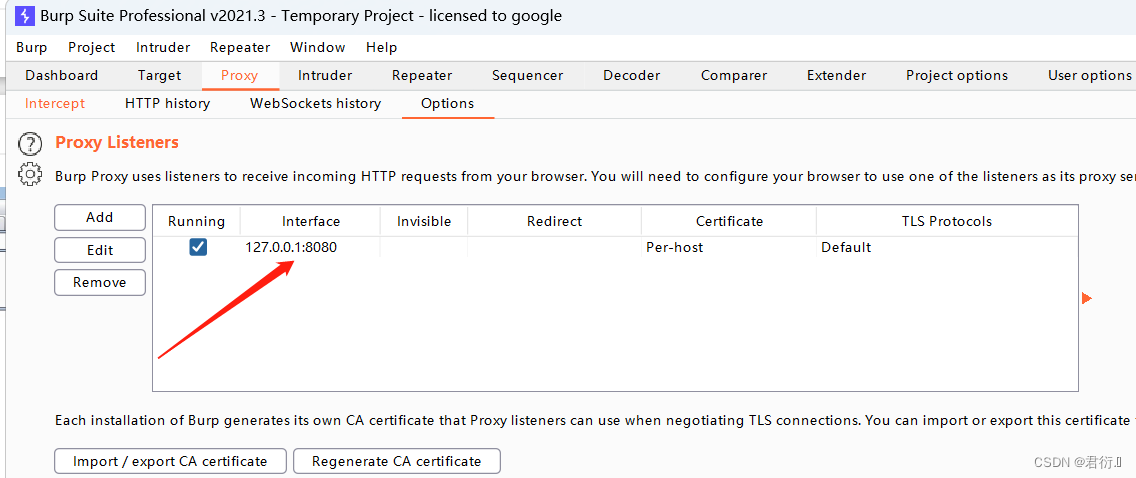Sort by the Interface column header

coord(311,222)
